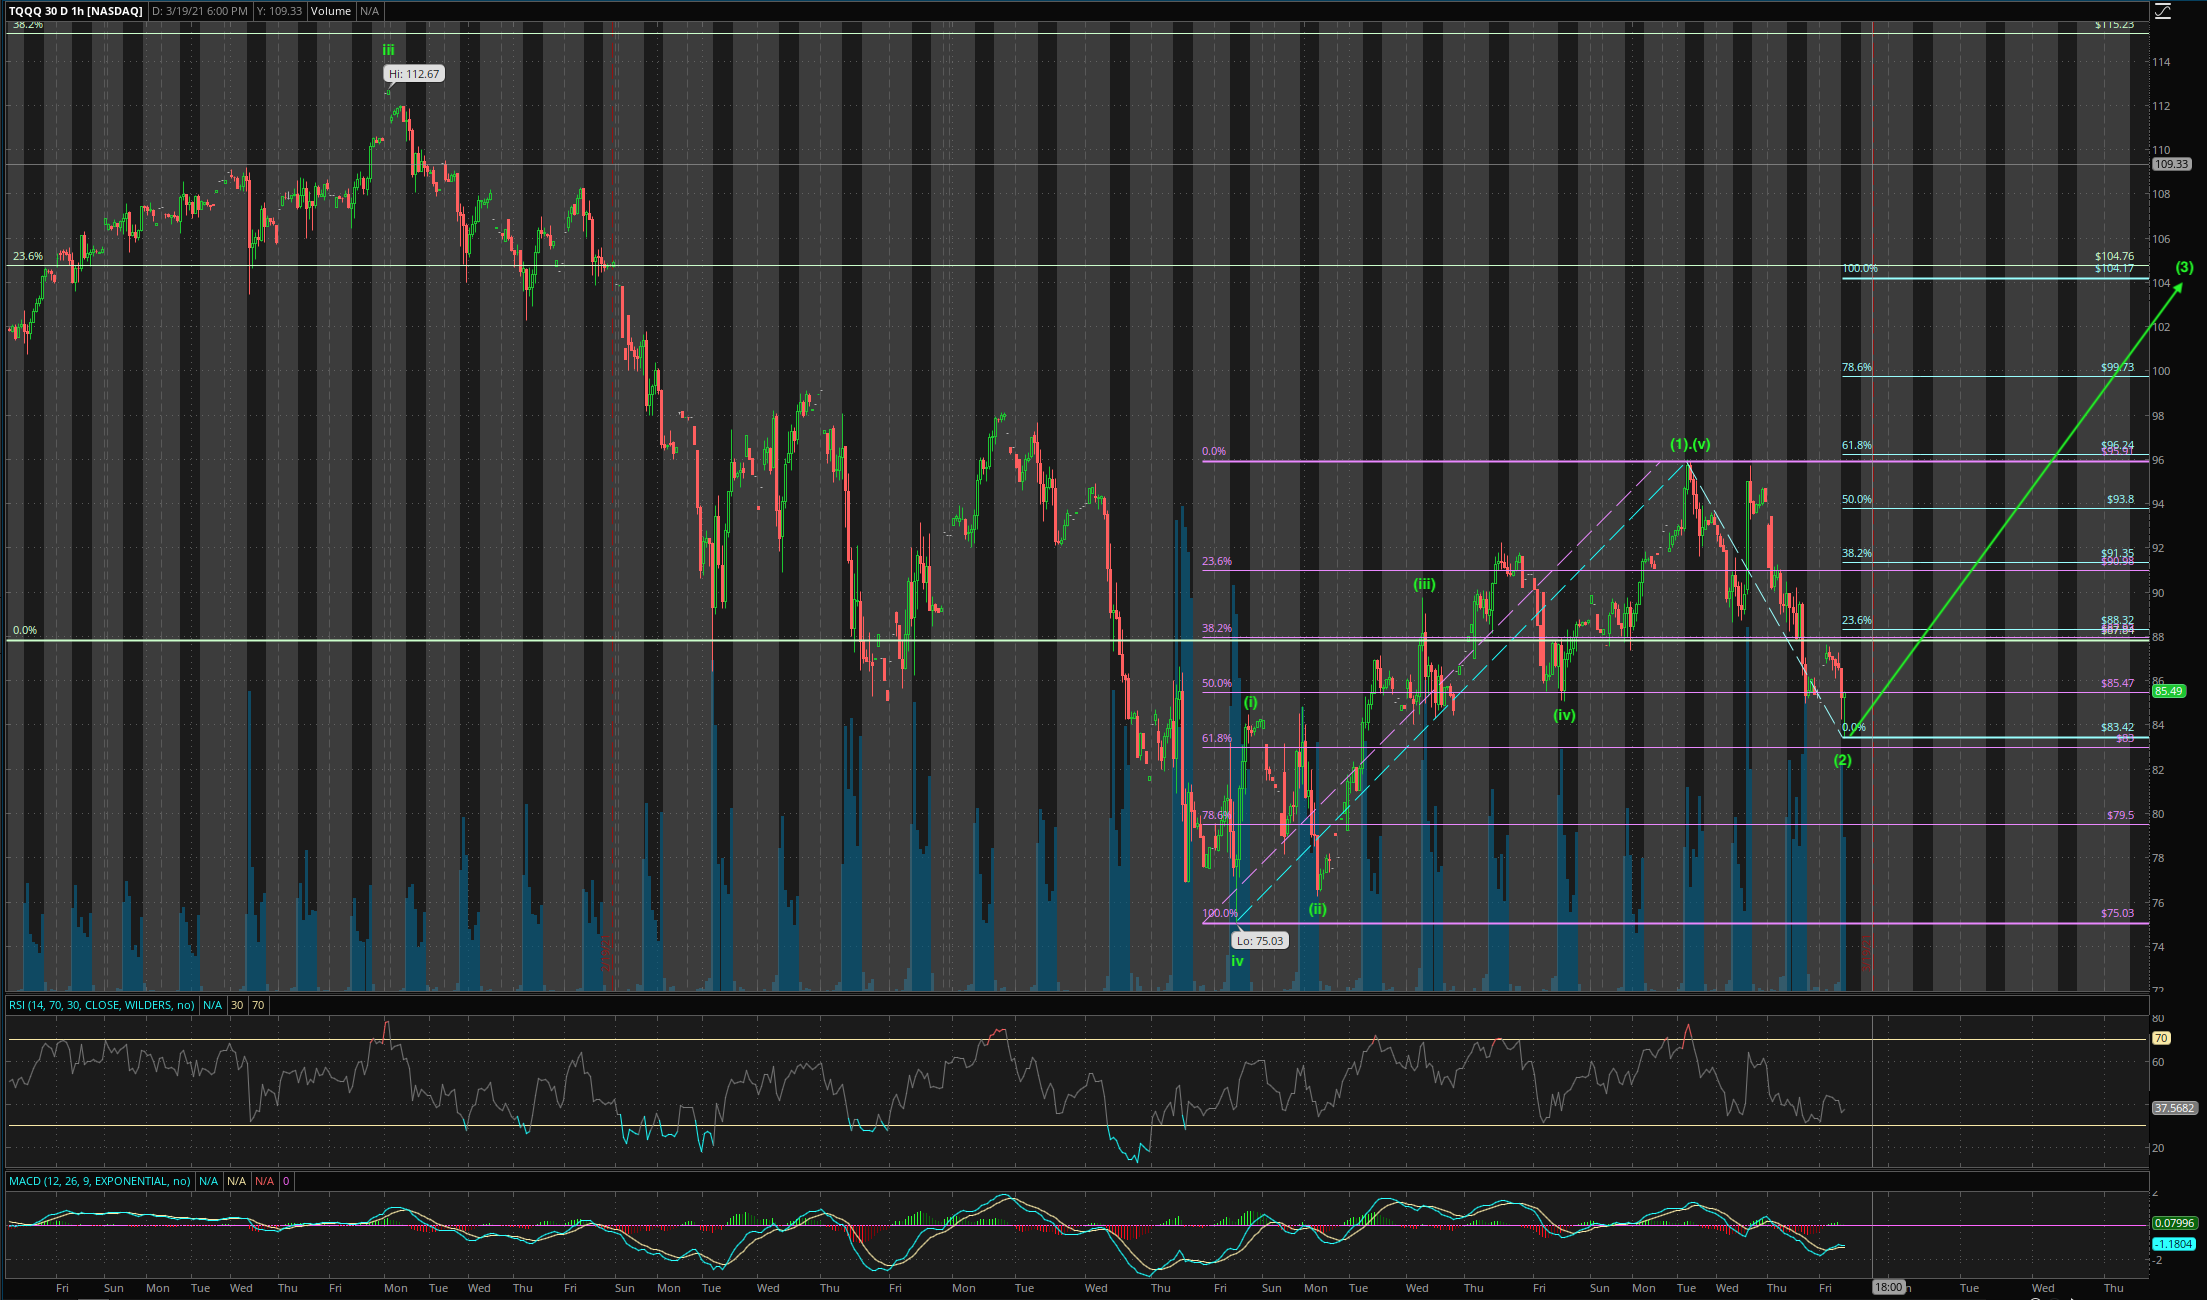Click the Lo: 75.03 price bubble
Screen dimensions: 2207x1300
pos(1259,941)
